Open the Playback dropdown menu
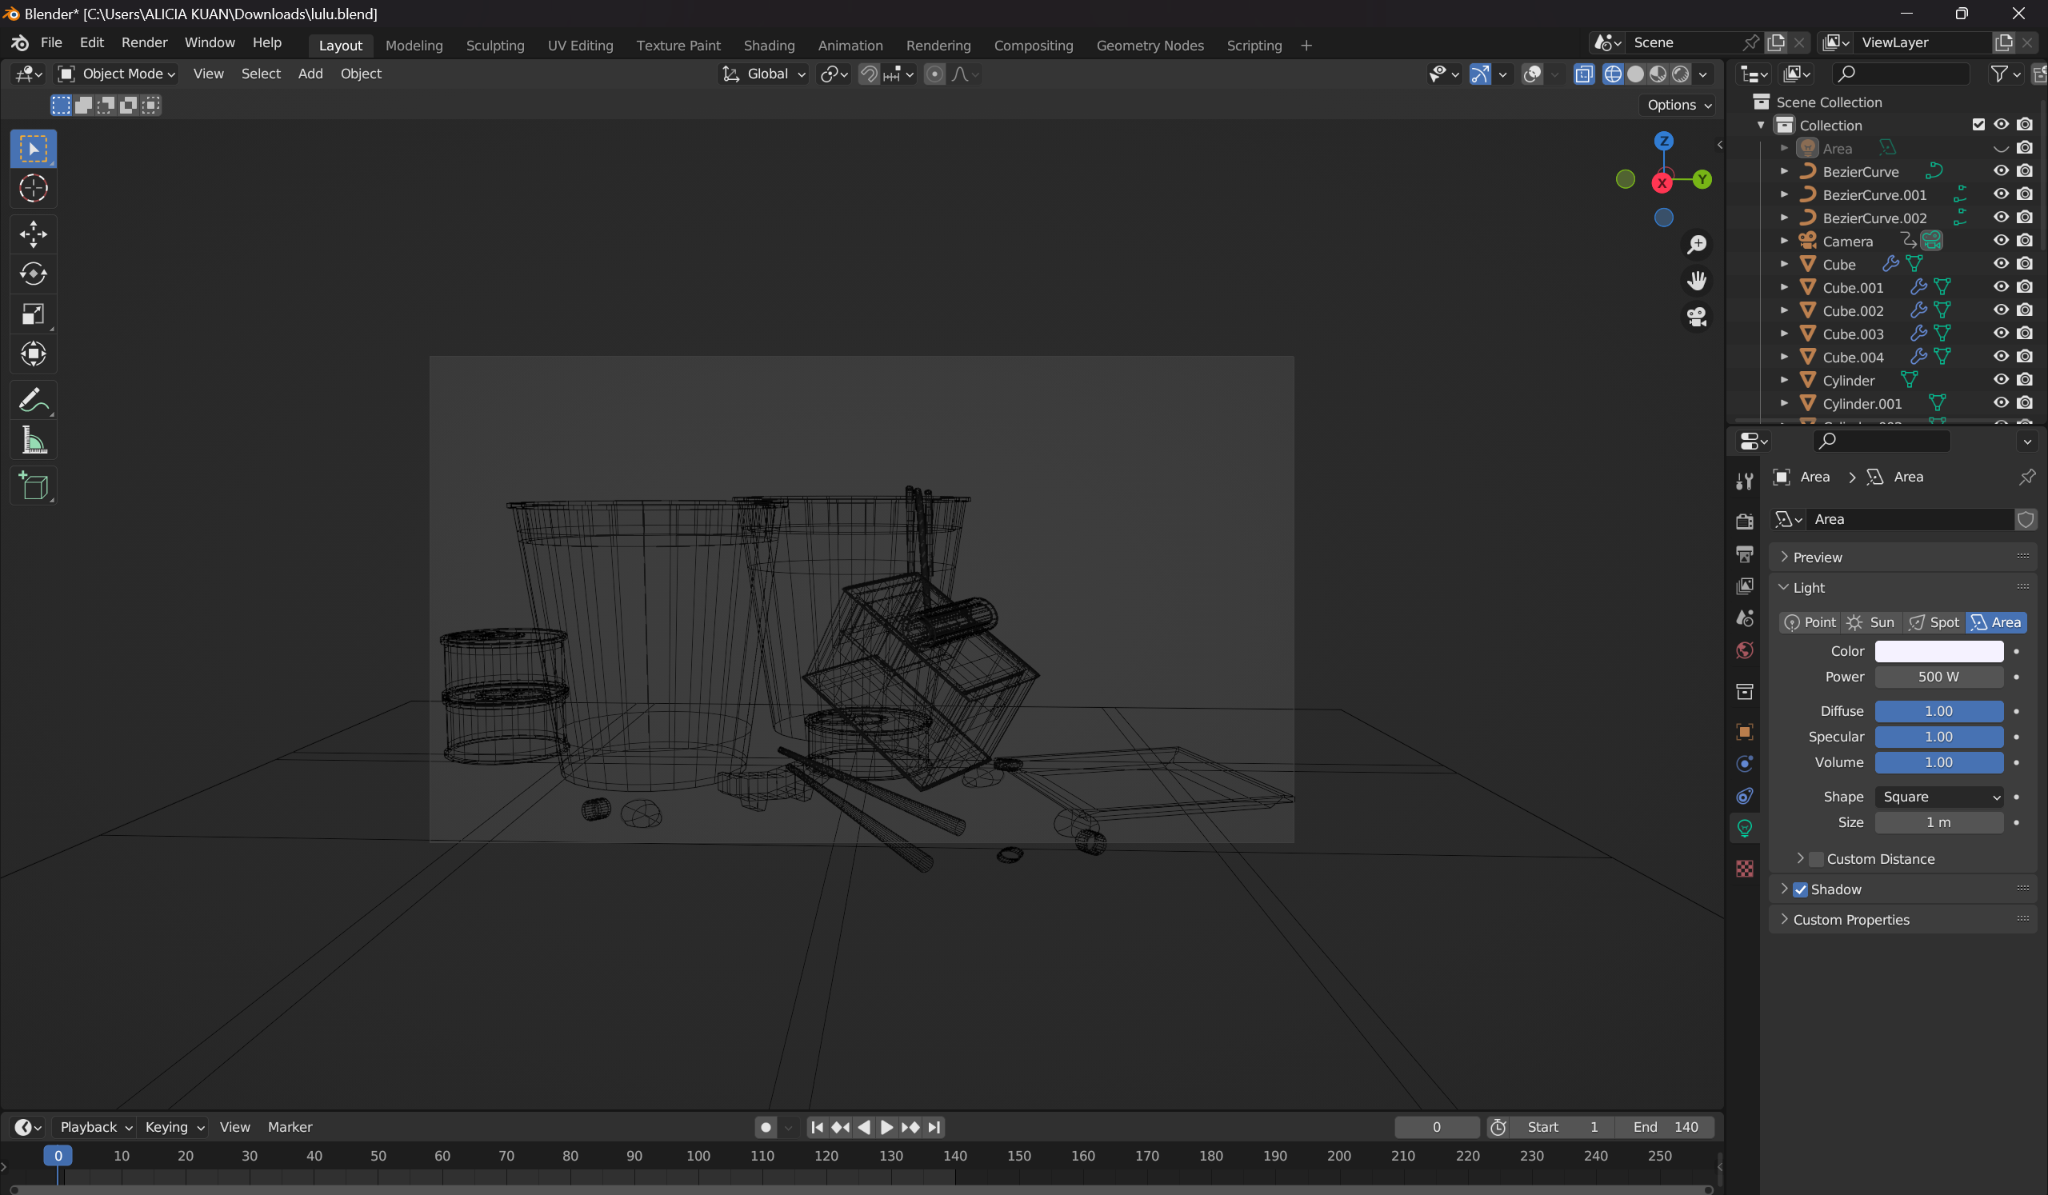The height and width of the screenshot is (1195, 2048). coord(95,1127)
